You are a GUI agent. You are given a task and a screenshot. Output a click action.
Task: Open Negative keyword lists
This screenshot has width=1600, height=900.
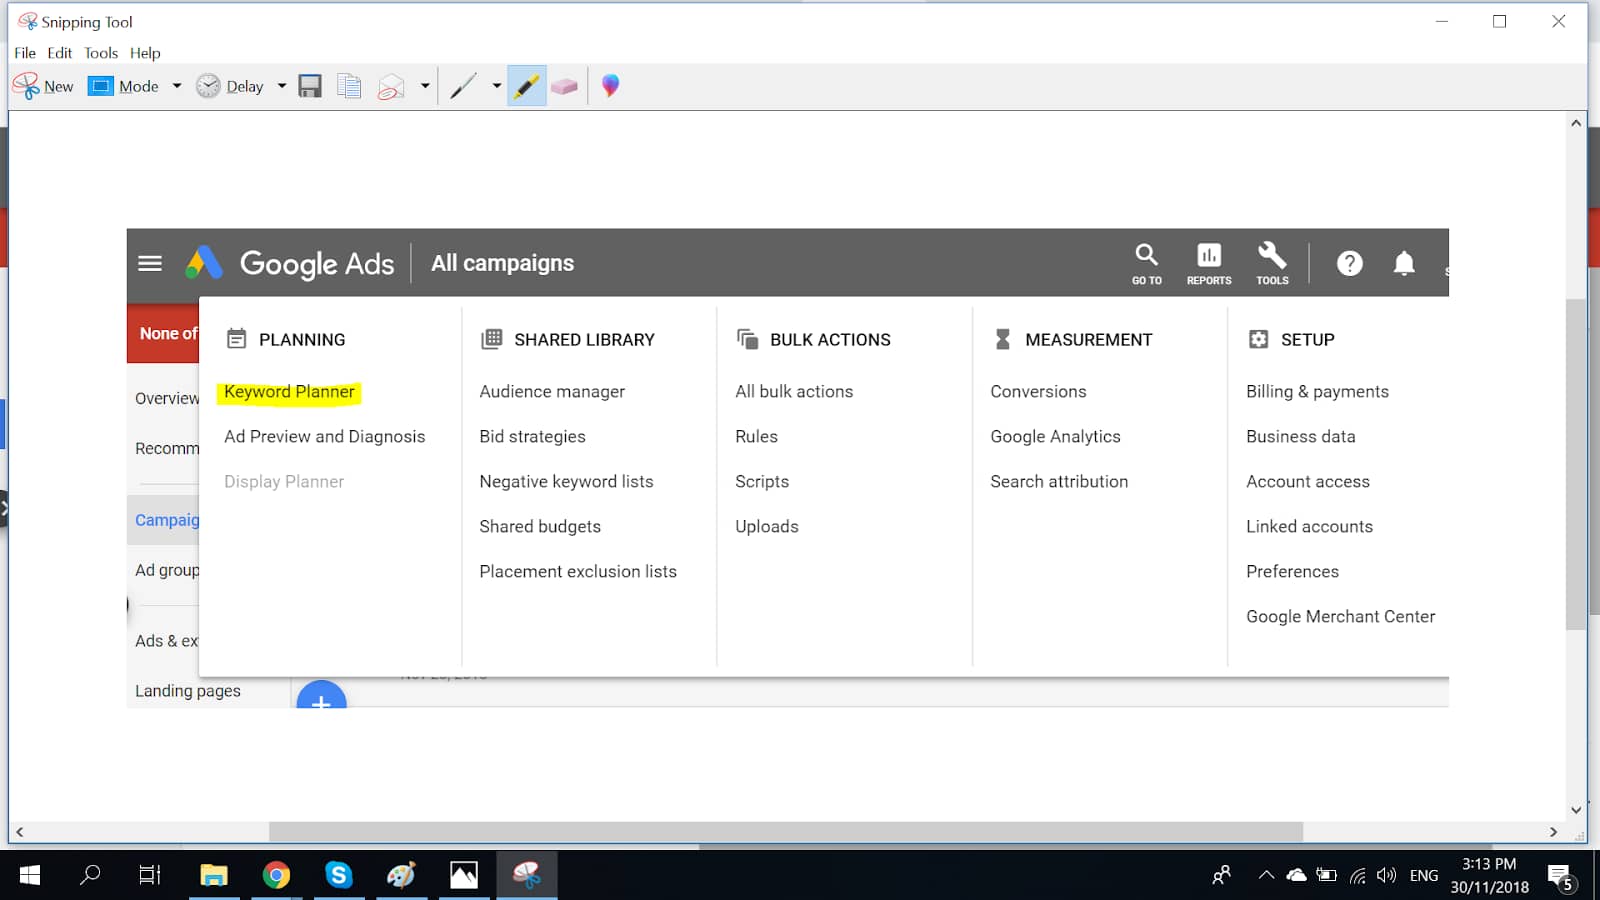[566, 482]
